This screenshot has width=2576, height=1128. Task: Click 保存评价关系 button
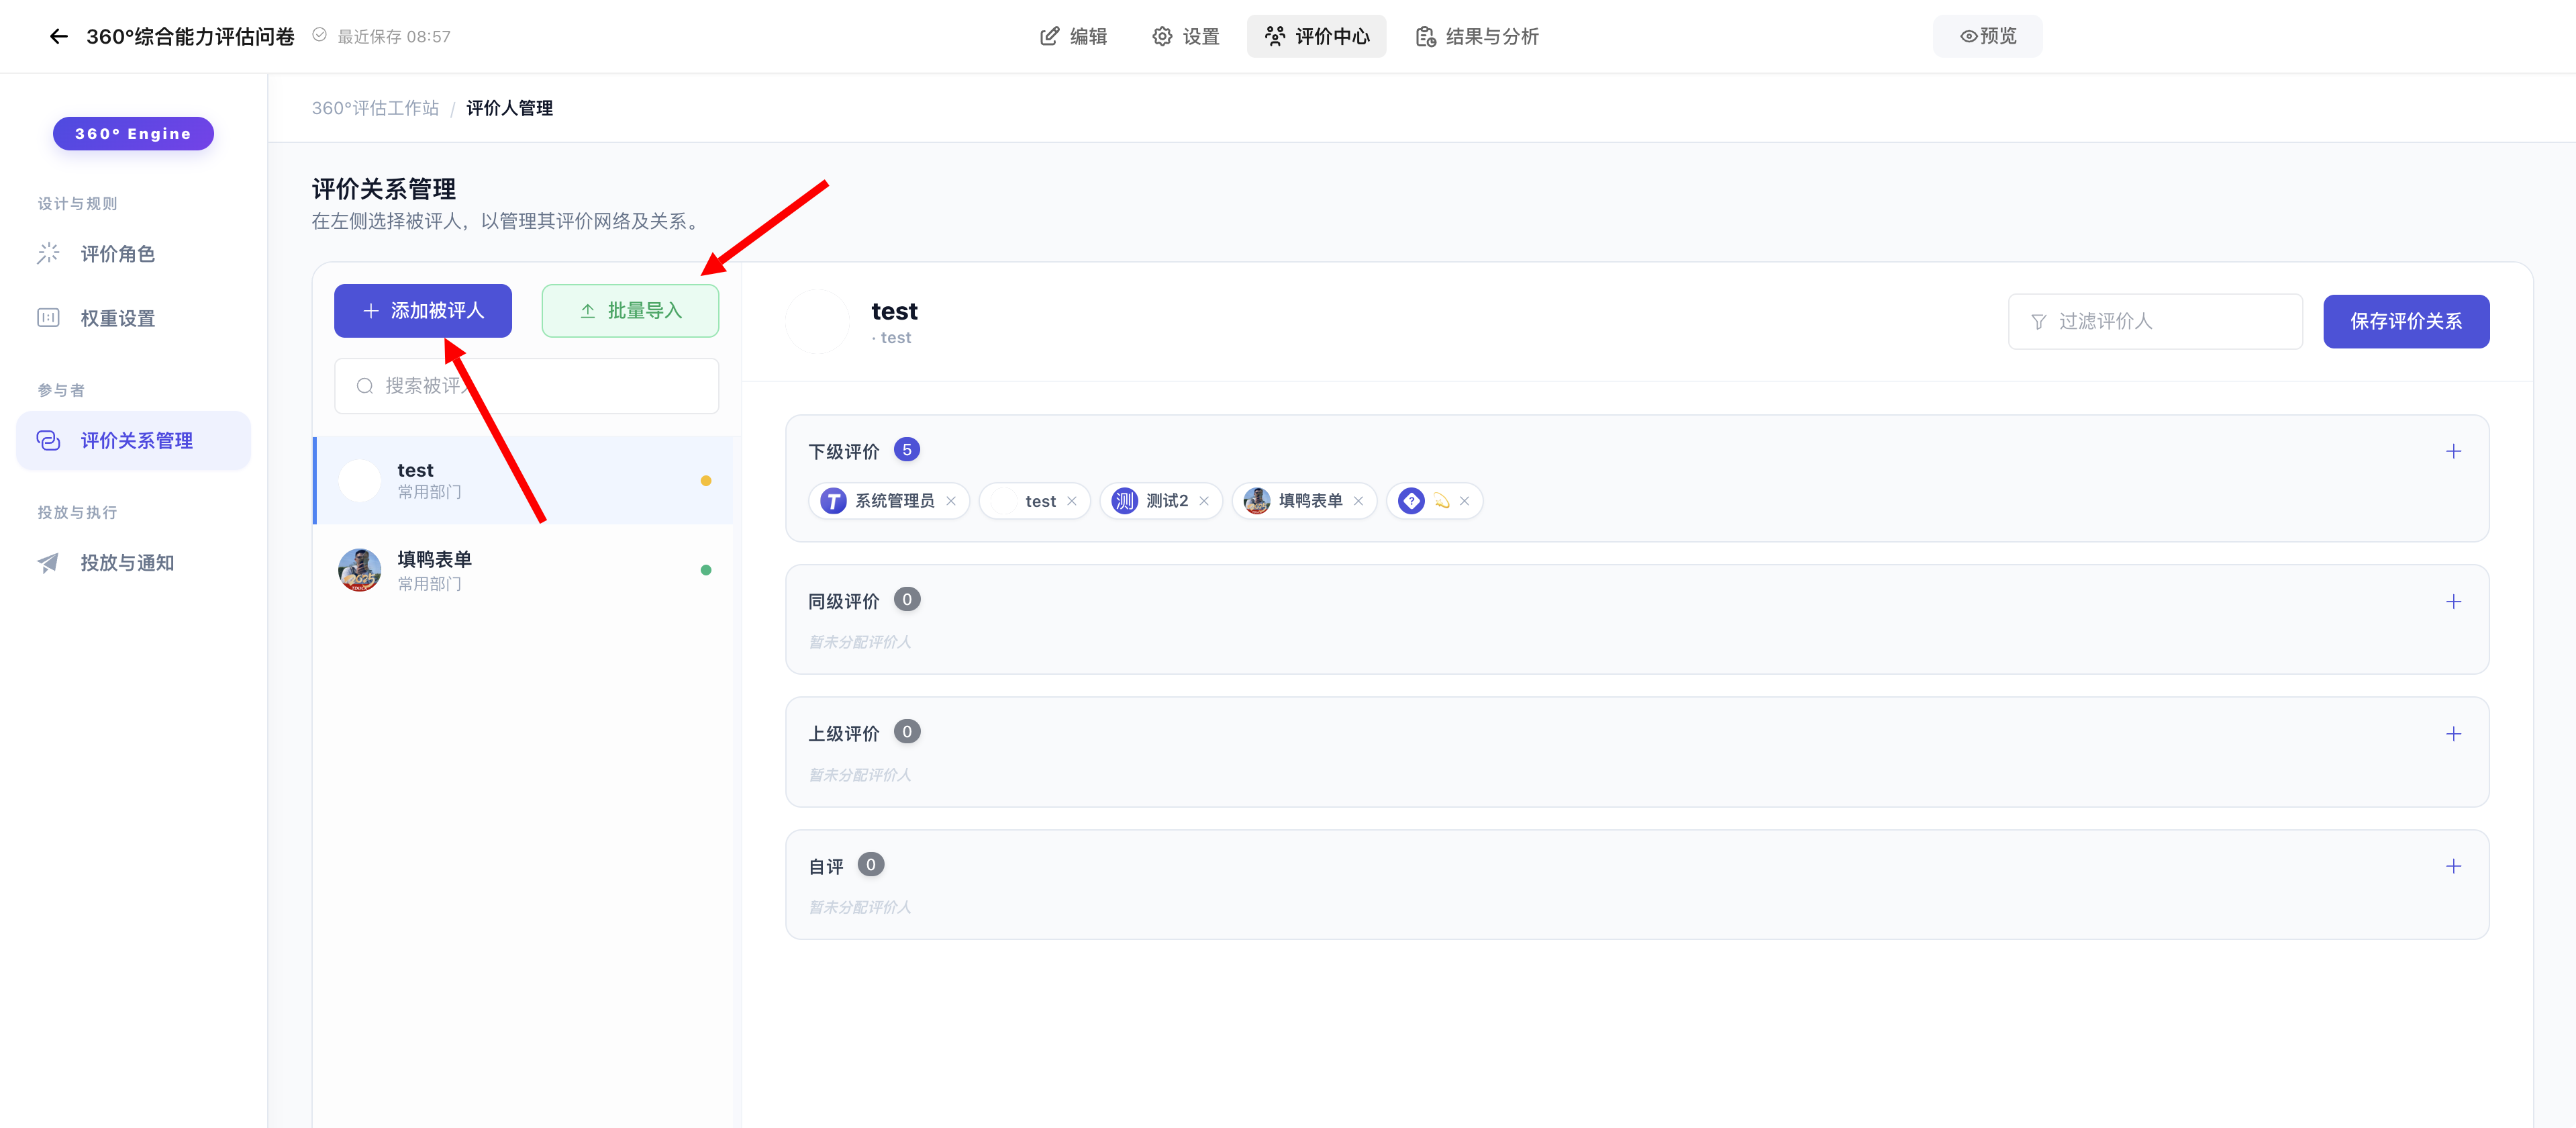(2406, 322)
